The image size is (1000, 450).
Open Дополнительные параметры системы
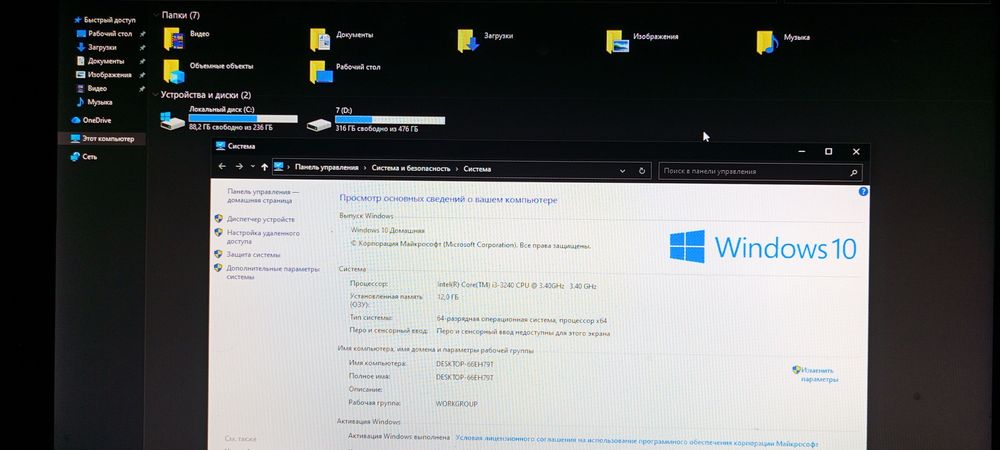click(273, 273)
